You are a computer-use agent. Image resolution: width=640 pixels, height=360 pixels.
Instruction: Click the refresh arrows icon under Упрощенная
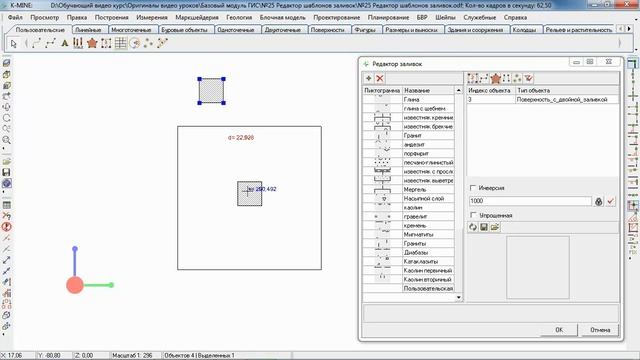473,227
